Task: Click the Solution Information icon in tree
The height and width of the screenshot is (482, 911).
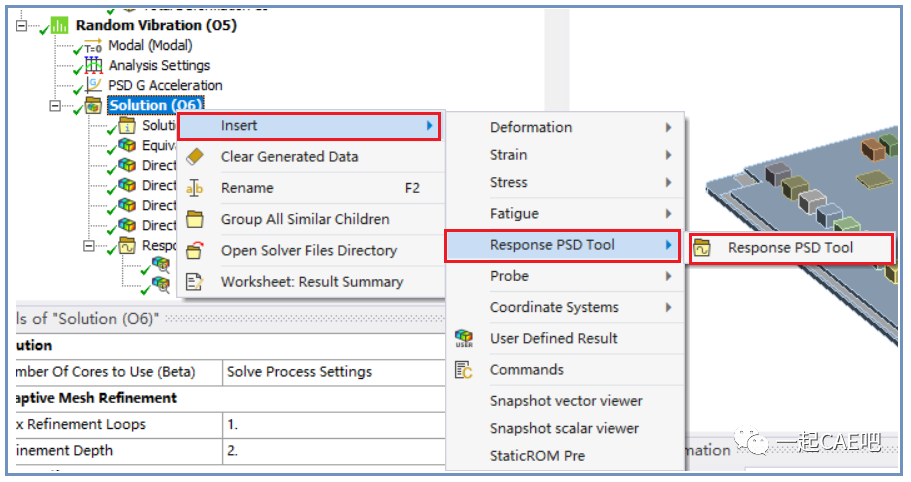Action: (127, 125)
